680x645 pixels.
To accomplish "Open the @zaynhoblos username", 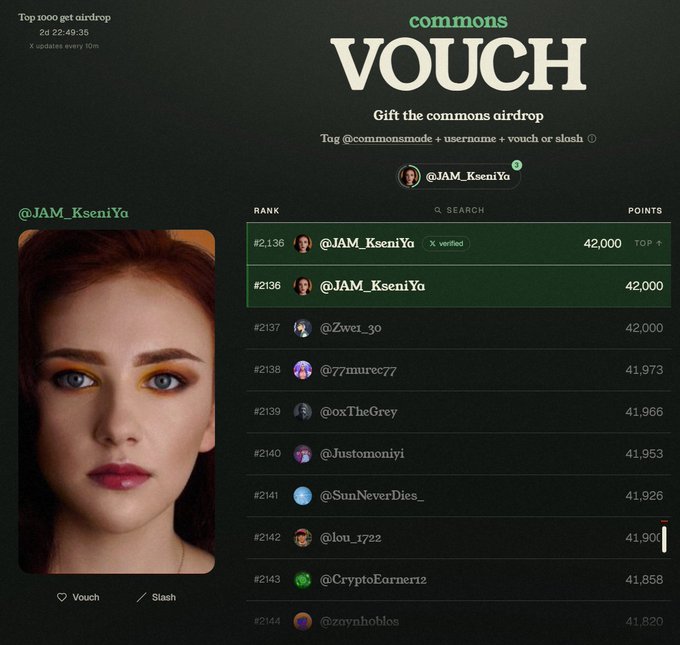I will tap(359, 622).
